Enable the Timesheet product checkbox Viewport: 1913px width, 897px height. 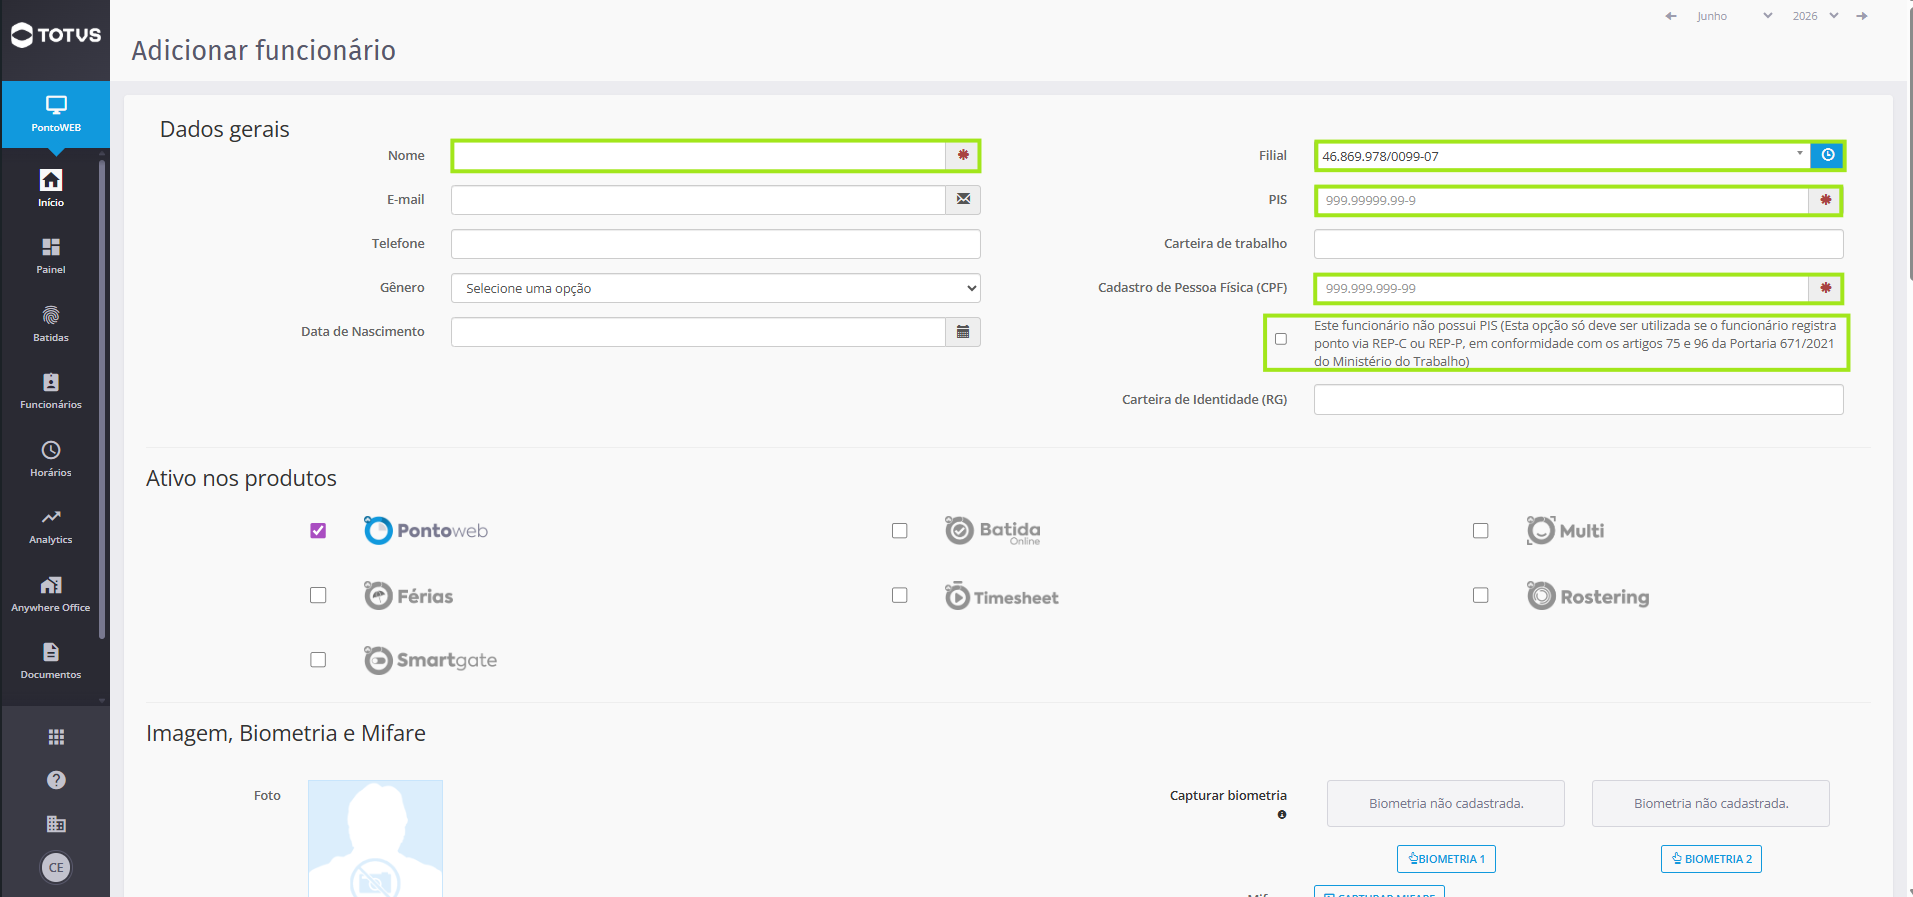point(900,595)
